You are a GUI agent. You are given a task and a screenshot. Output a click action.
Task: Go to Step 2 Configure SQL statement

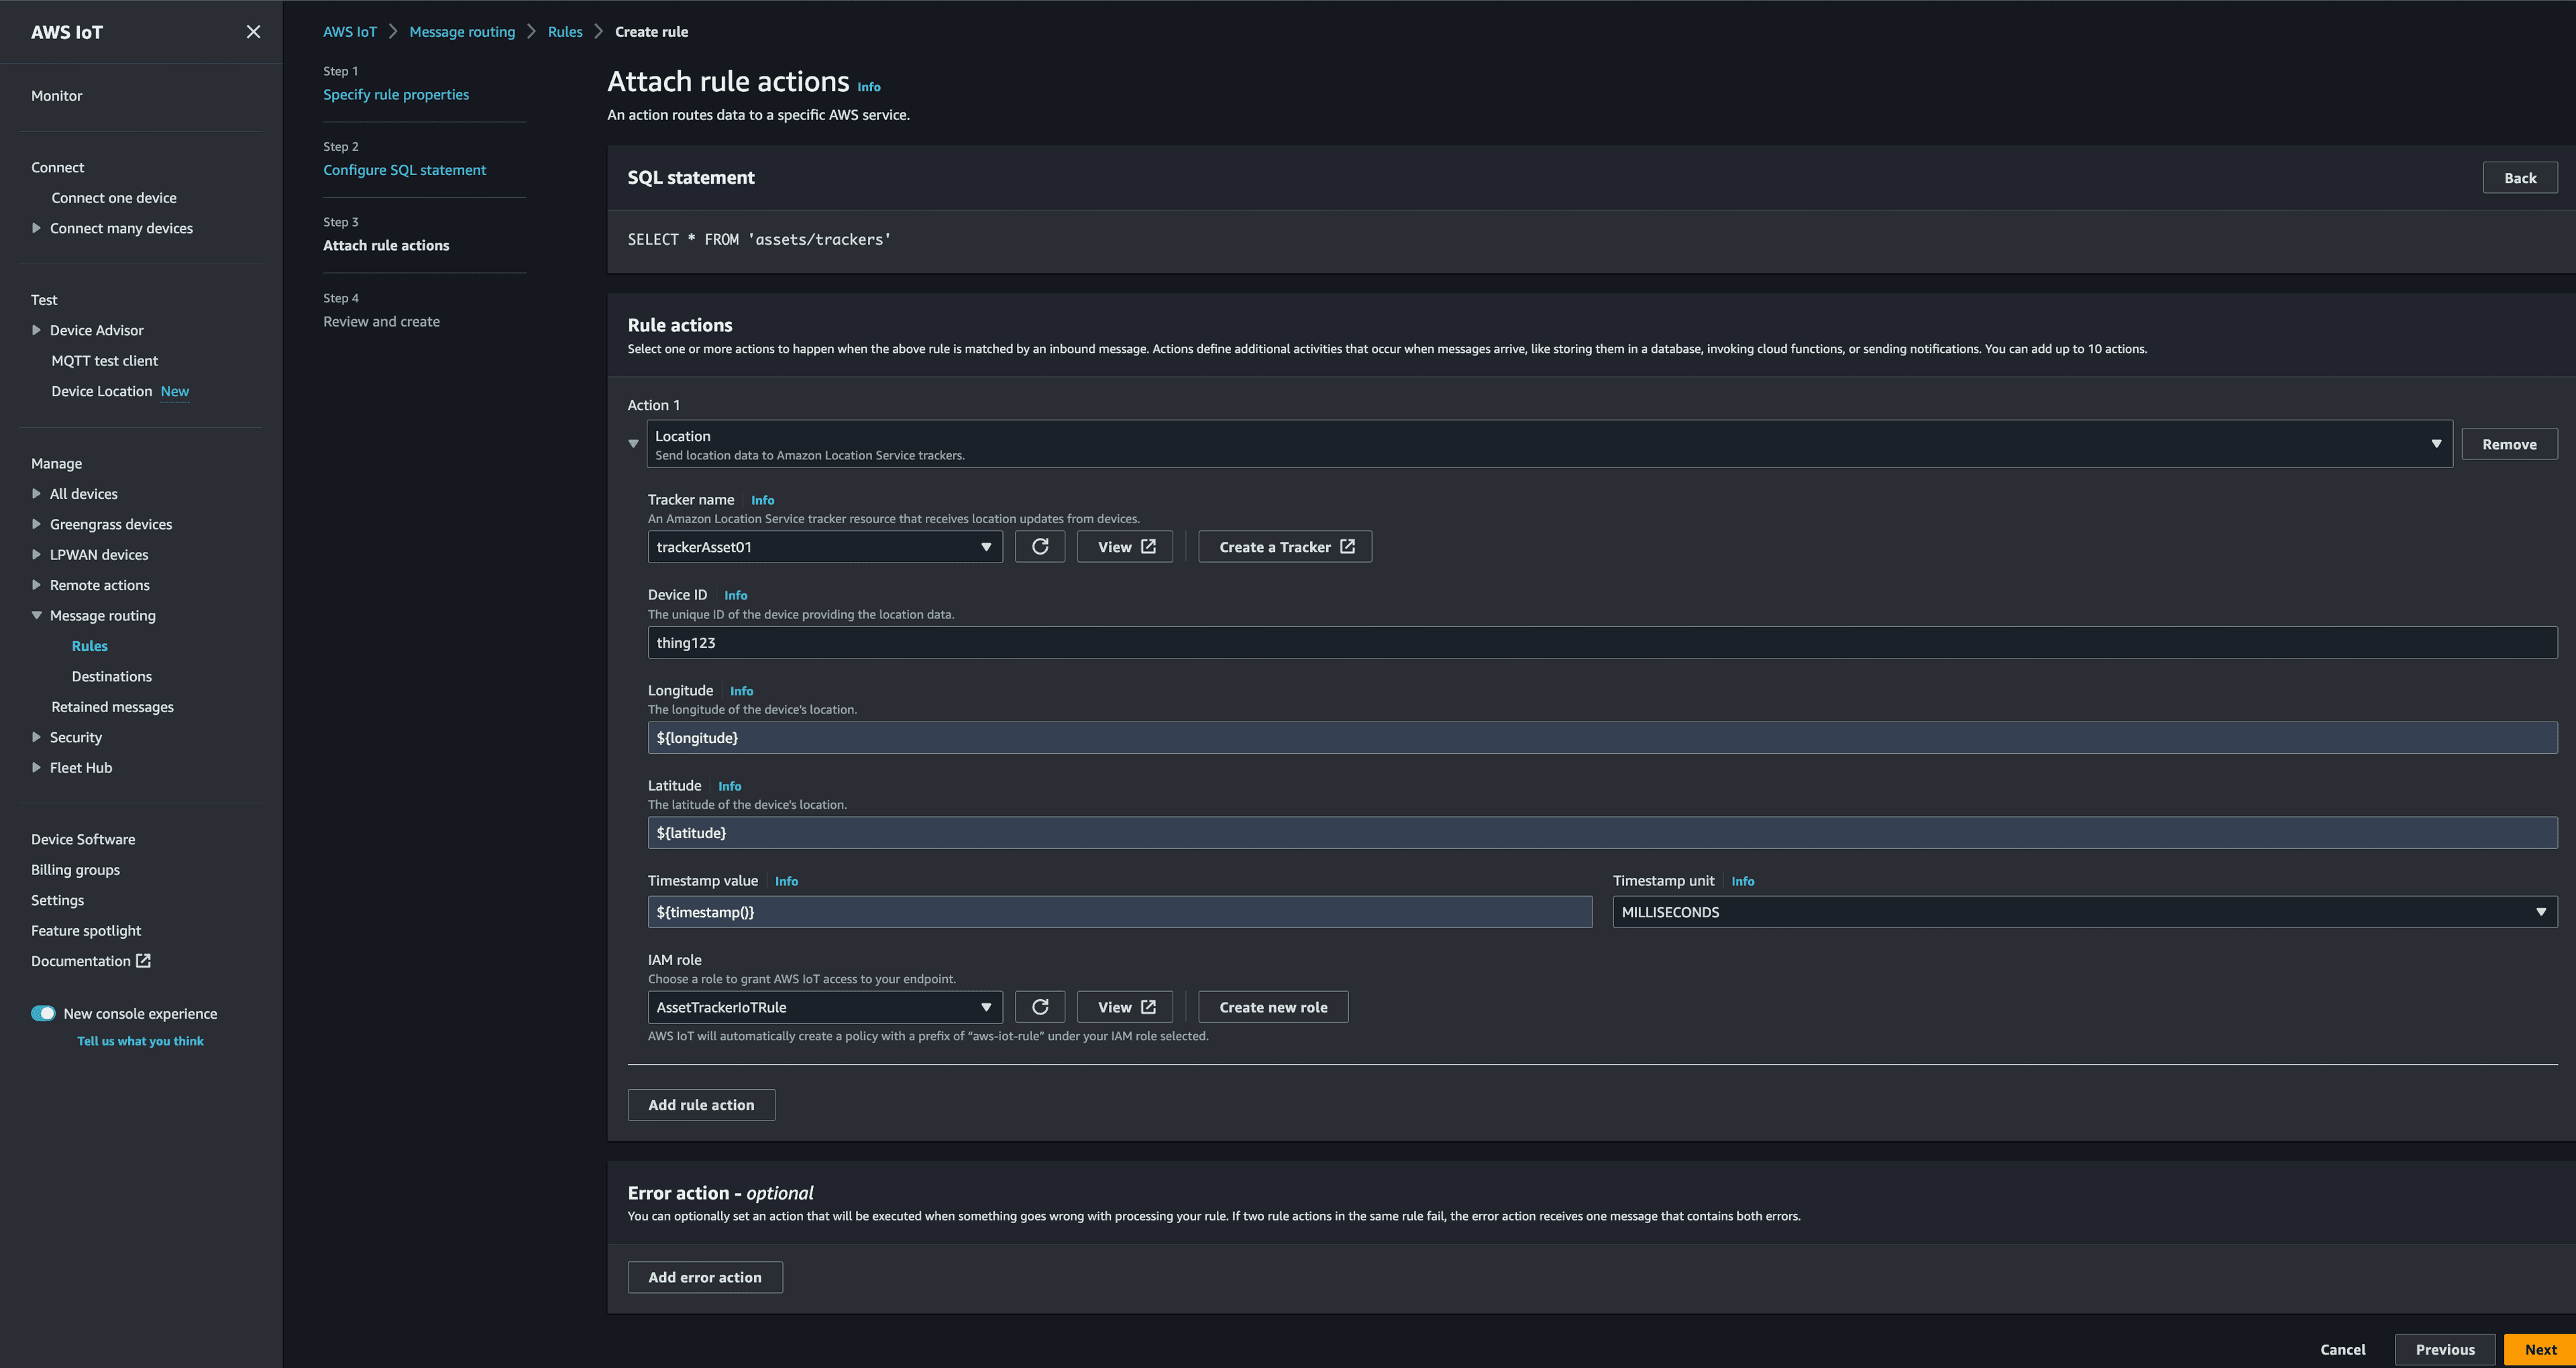[x=404, y=170]
